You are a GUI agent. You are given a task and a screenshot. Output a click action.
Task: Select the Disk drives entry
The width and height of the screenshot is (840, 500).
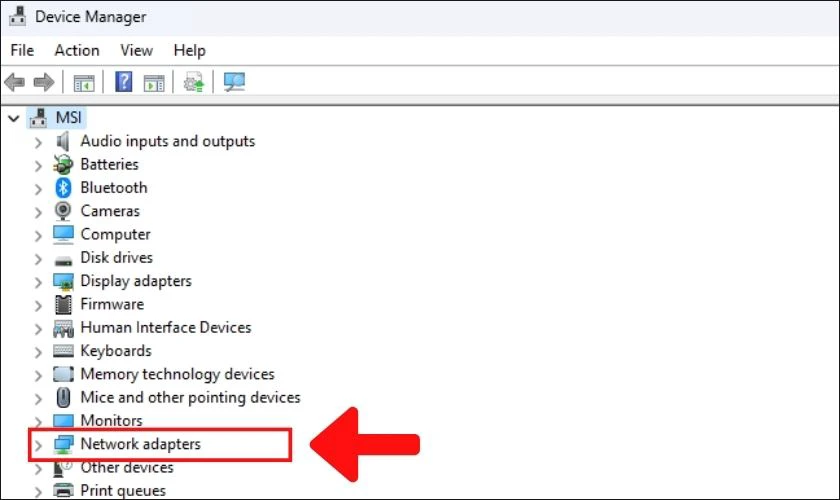coord(116,258)
